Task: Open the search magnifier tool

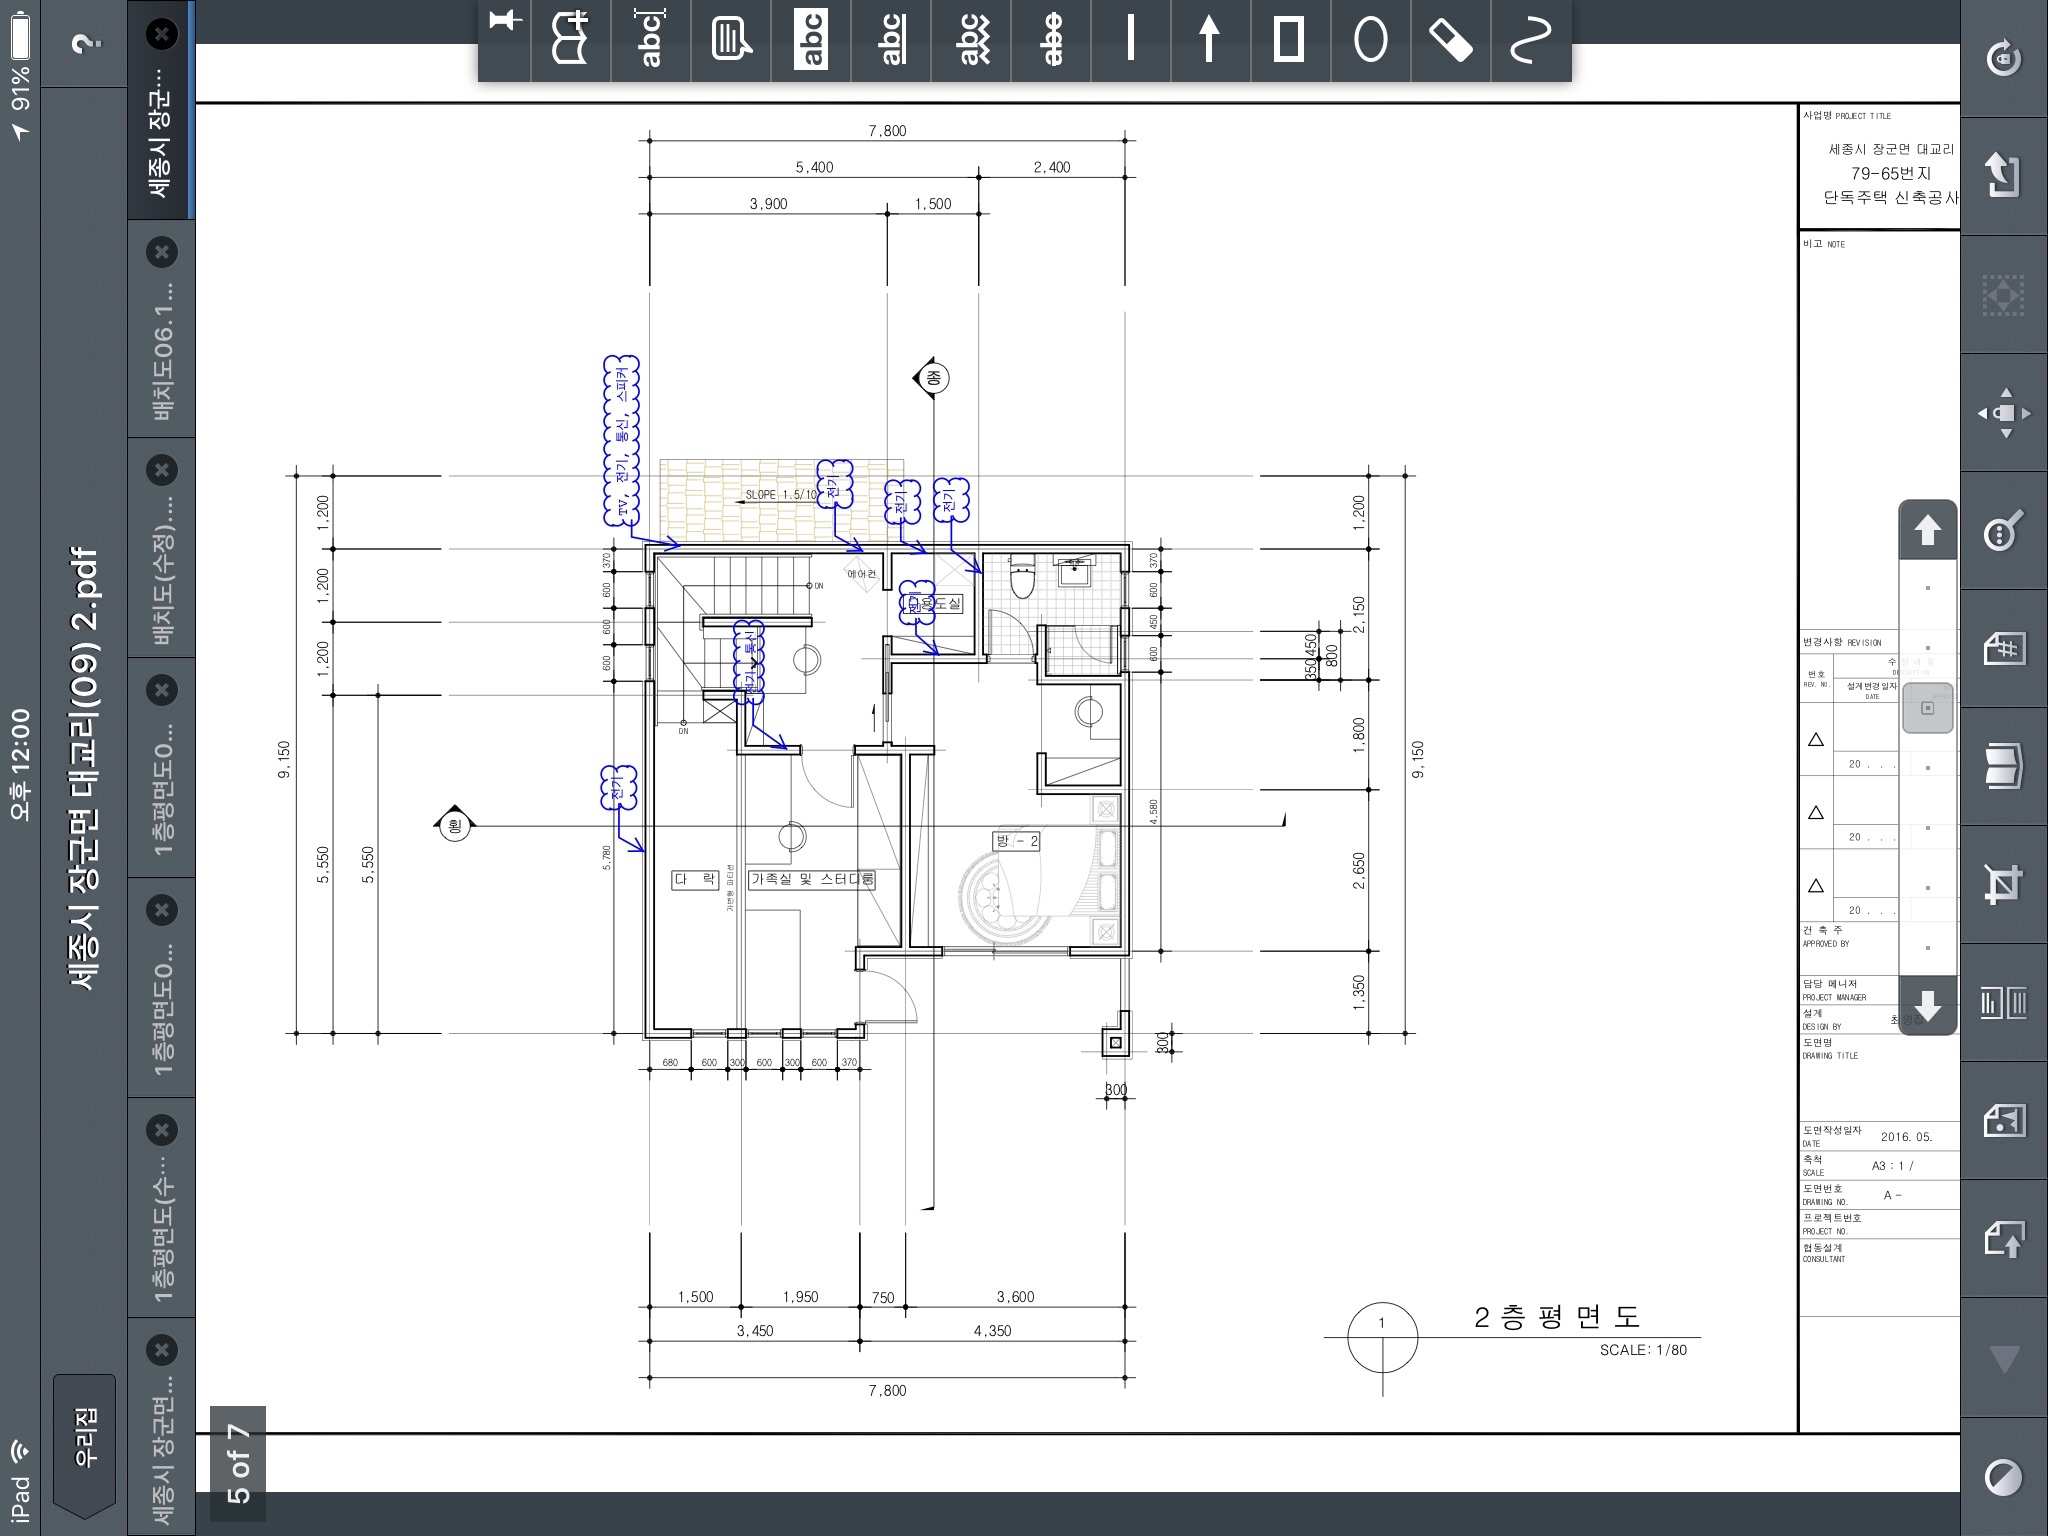Action: click(x=2004, y=530)
